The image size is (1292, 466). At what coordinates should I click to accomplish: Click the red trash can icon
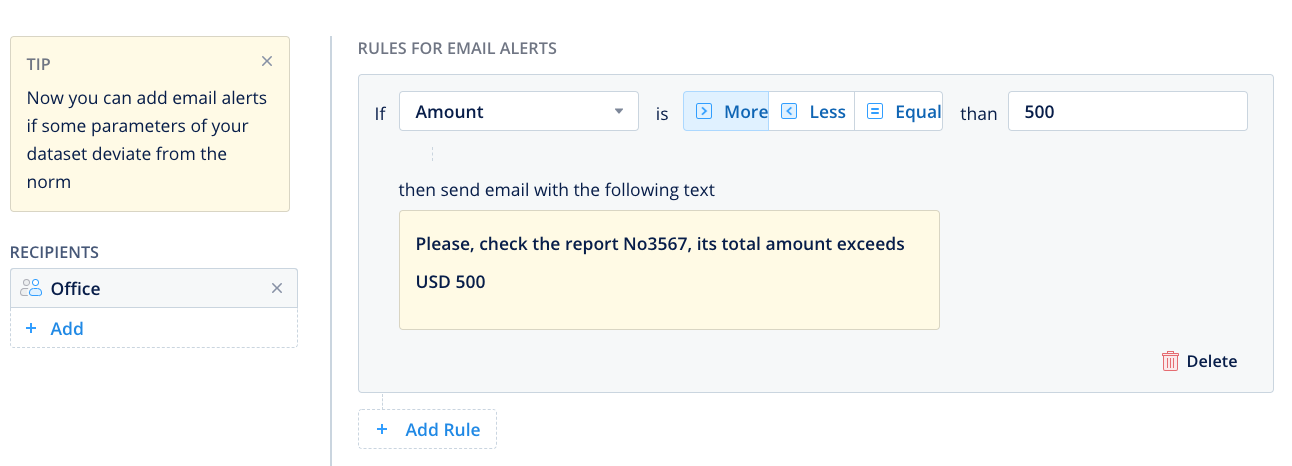coord(1170,361)
